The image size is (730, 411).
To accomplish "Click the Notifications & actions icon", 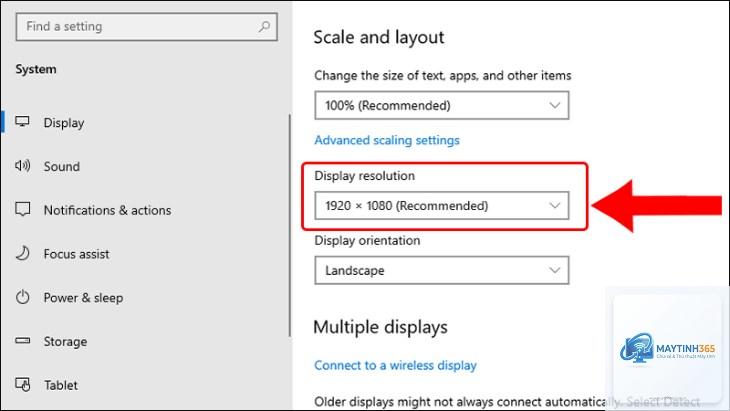I will tap(22, 209).
